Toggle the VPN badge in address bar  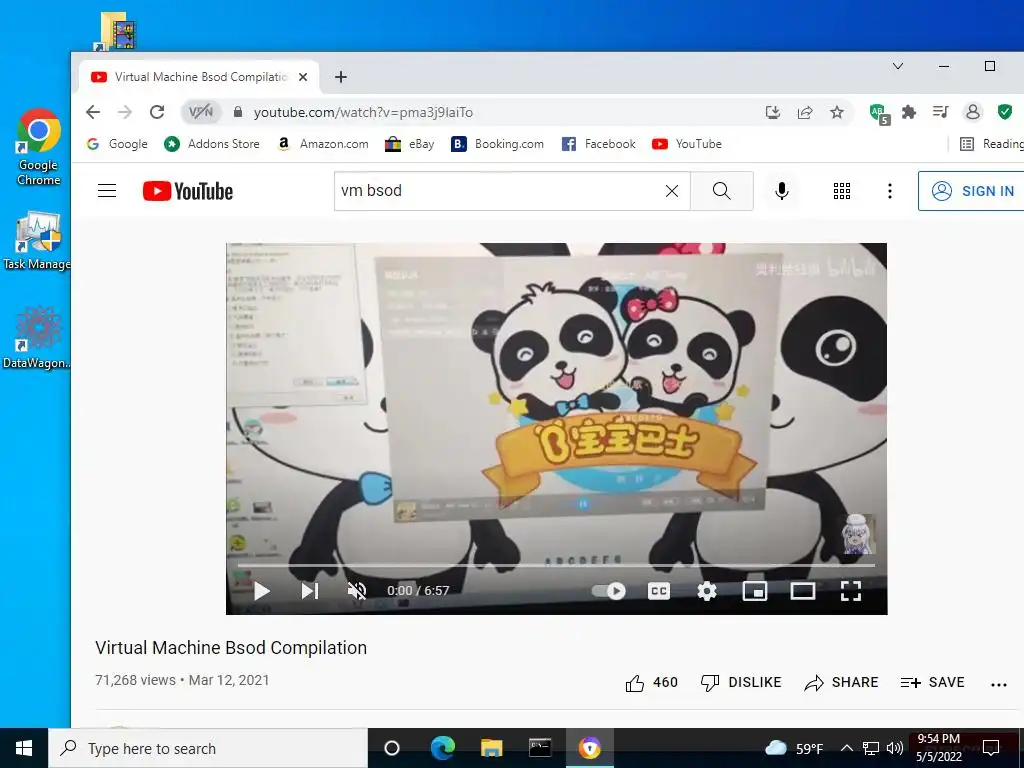tap(201, 112)
